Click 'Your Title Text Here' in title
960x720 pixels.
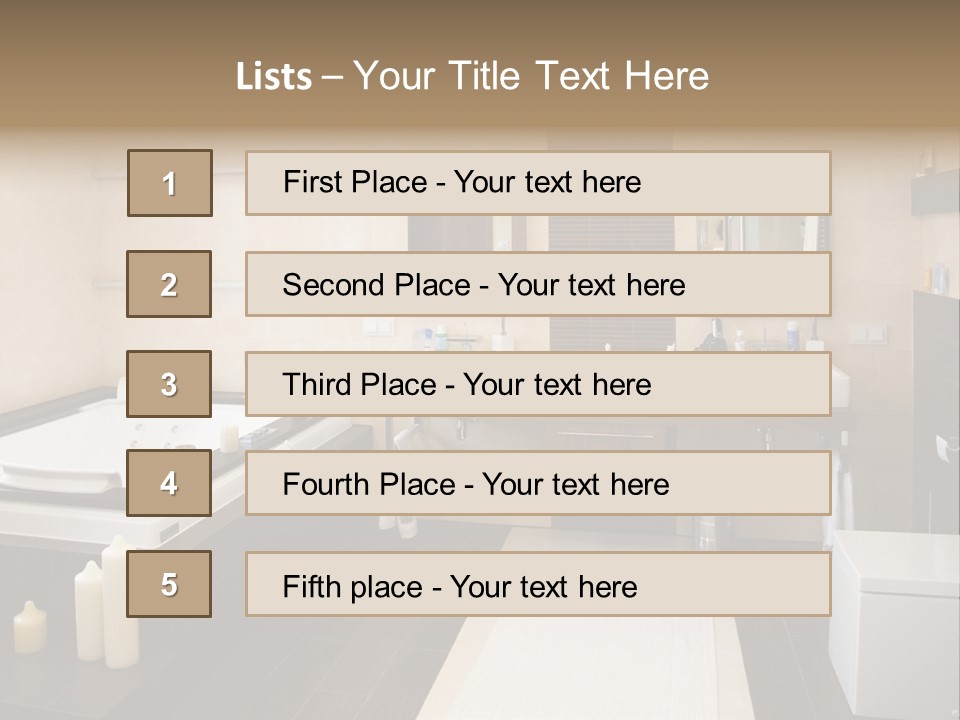pos(531,76)
